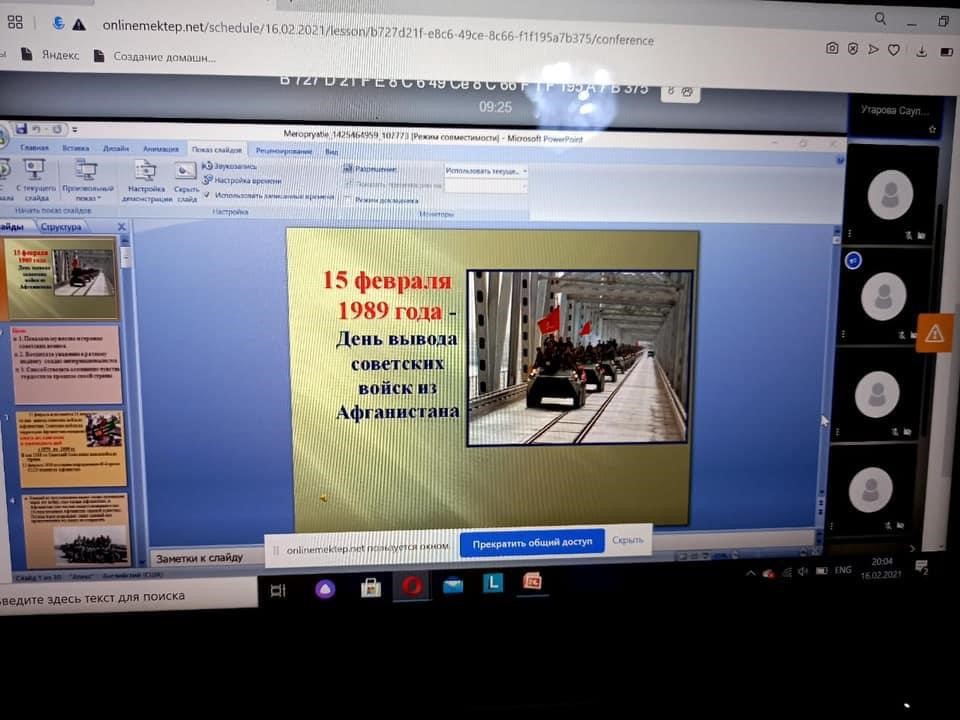Click the Save icon in PowerPoint's quick access toolbar
Image resolution: width=960 pixels, height=720 pixels.
(21, 129)
